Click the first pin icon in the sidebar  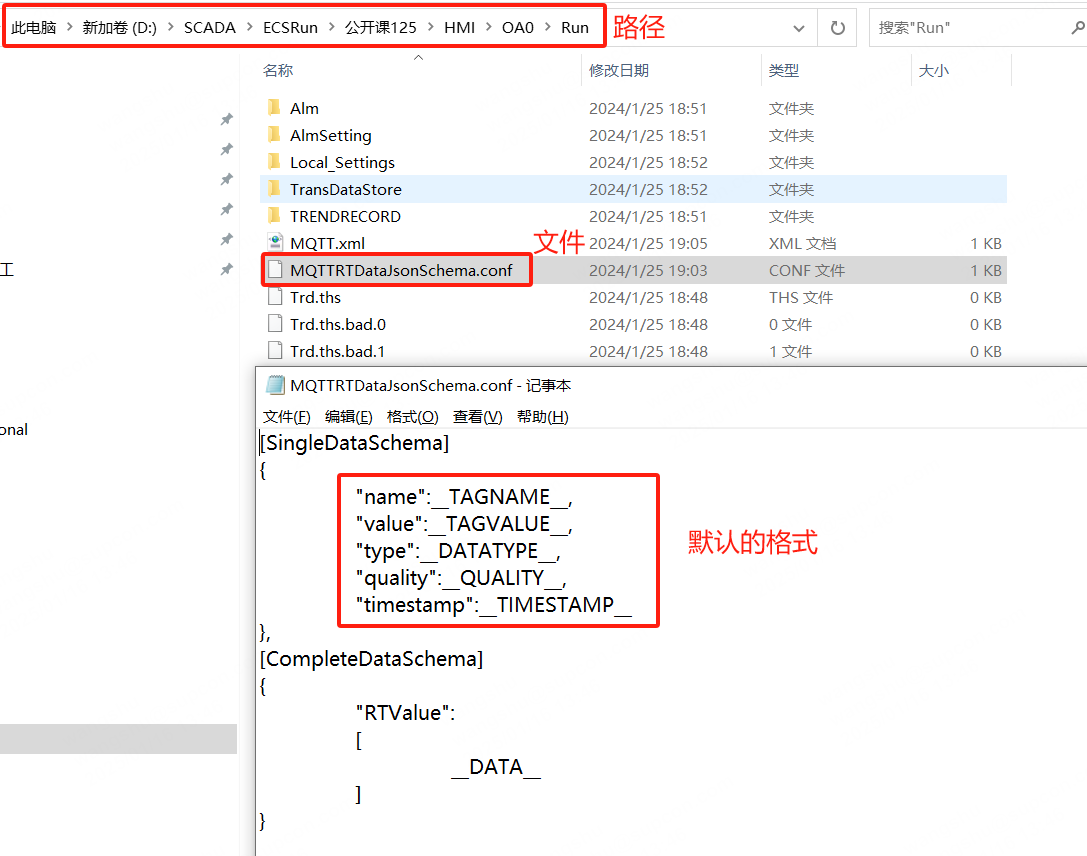click(x=226, y=119)
